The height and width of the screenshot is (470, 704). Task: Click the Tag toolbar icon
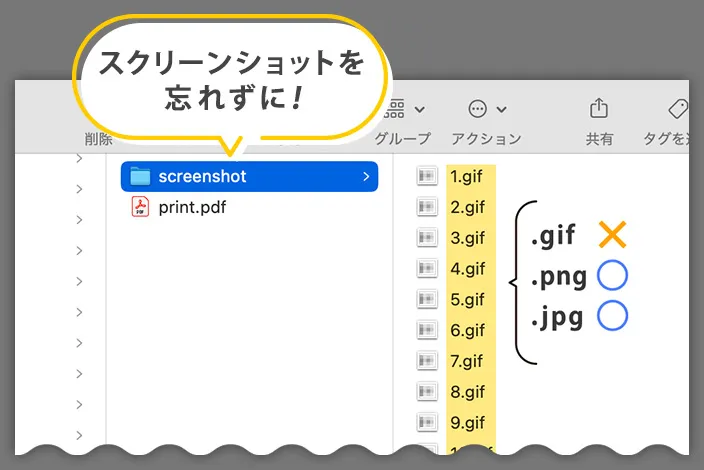click(x=678, y=109)
